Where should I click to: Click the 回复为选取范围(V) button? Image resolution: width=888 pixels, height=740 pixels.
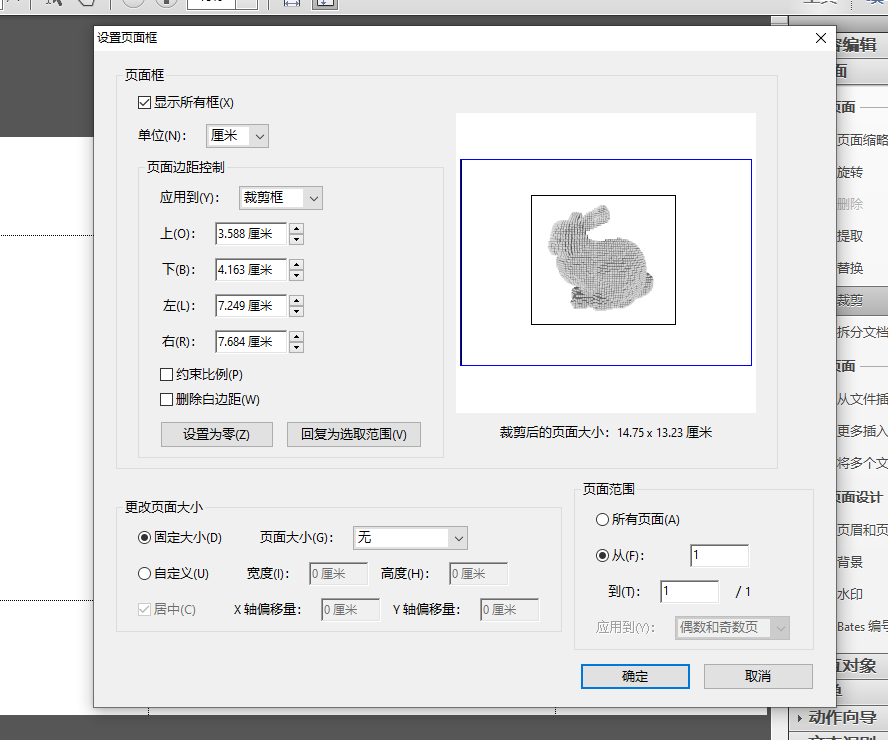coord(354,435)
